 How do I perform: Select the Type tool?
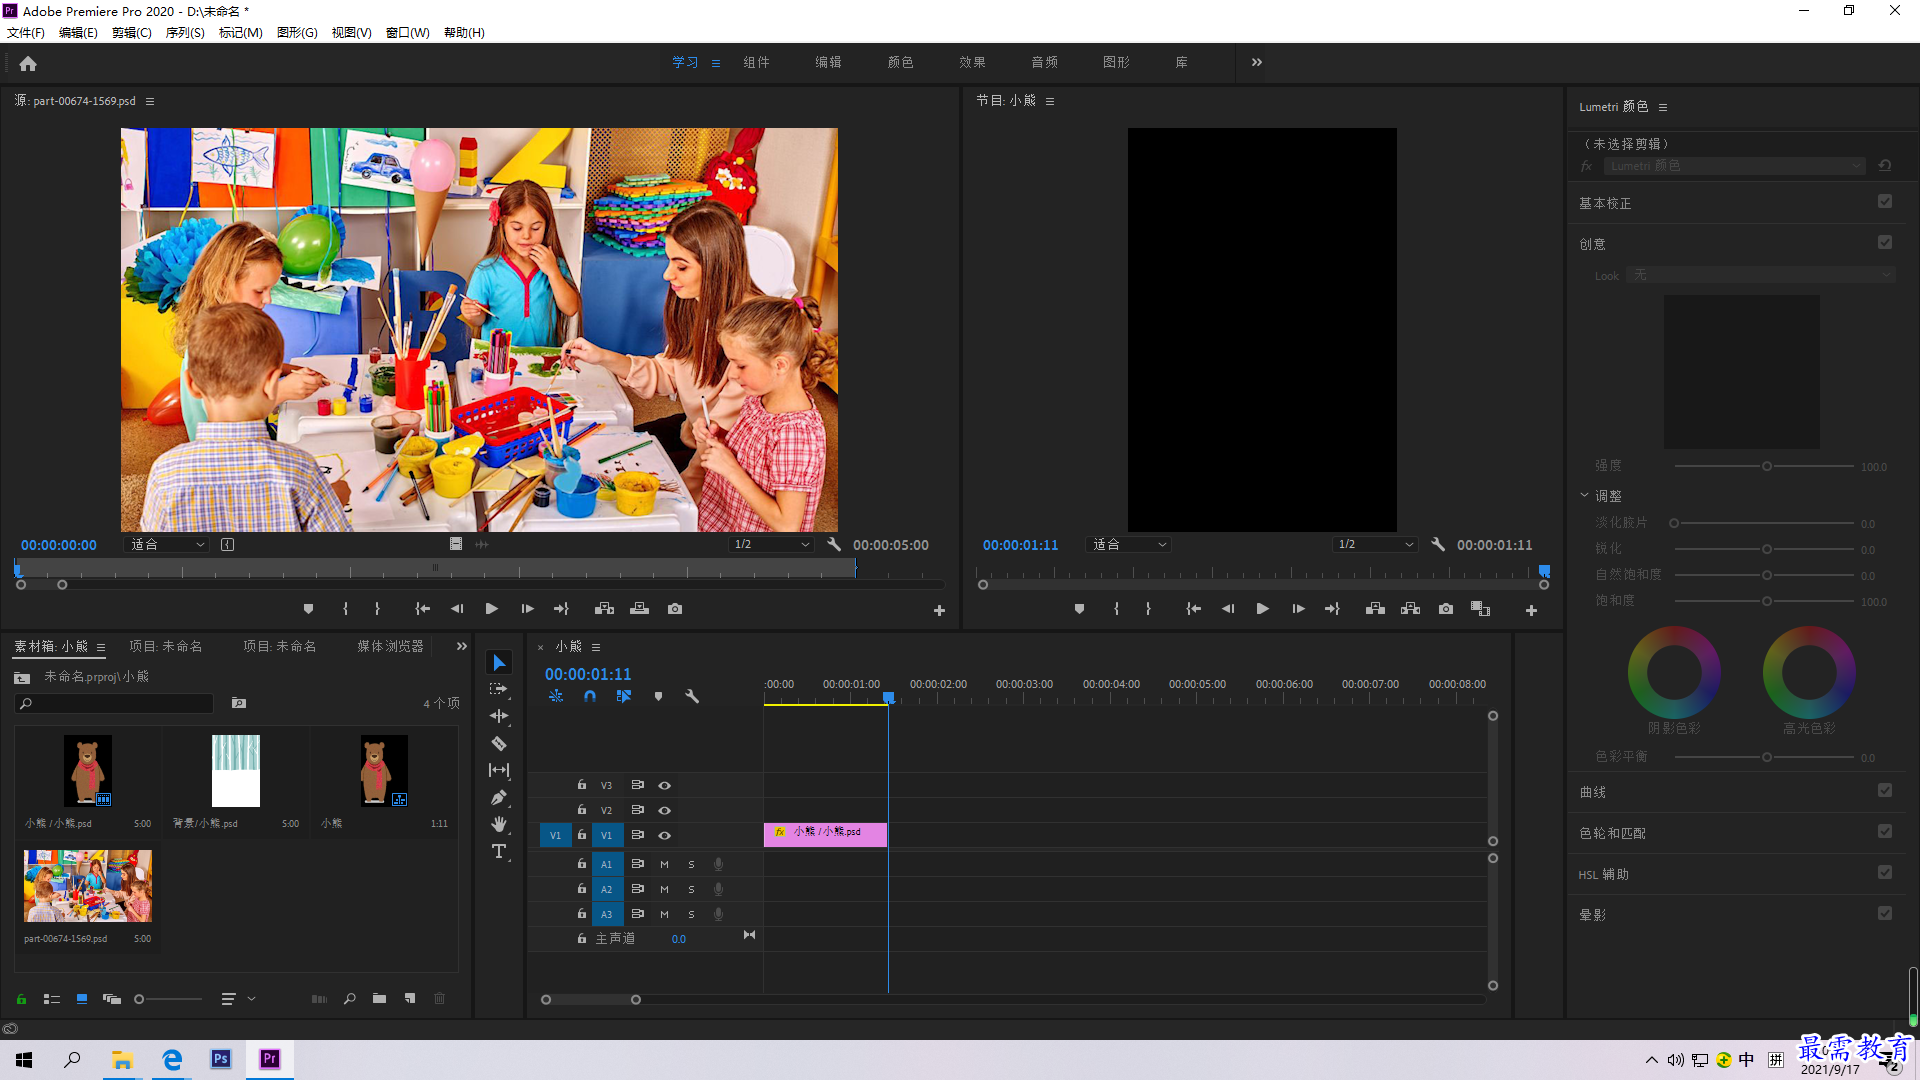pos(499,851)
